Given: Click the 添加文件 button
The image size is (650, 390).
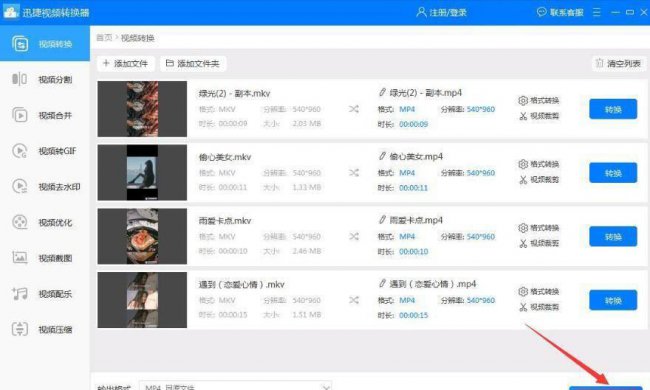Looking at the screenshot, I should click(126, 63).
